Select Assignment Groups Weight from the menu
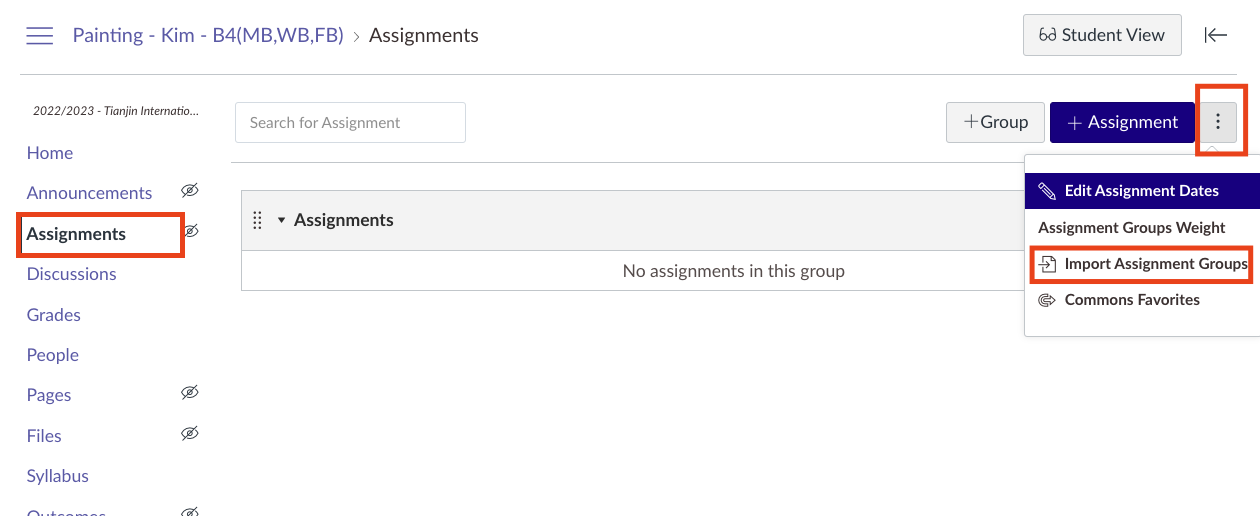Viewport: 1260px width, 516px height. pos(1131,228)
